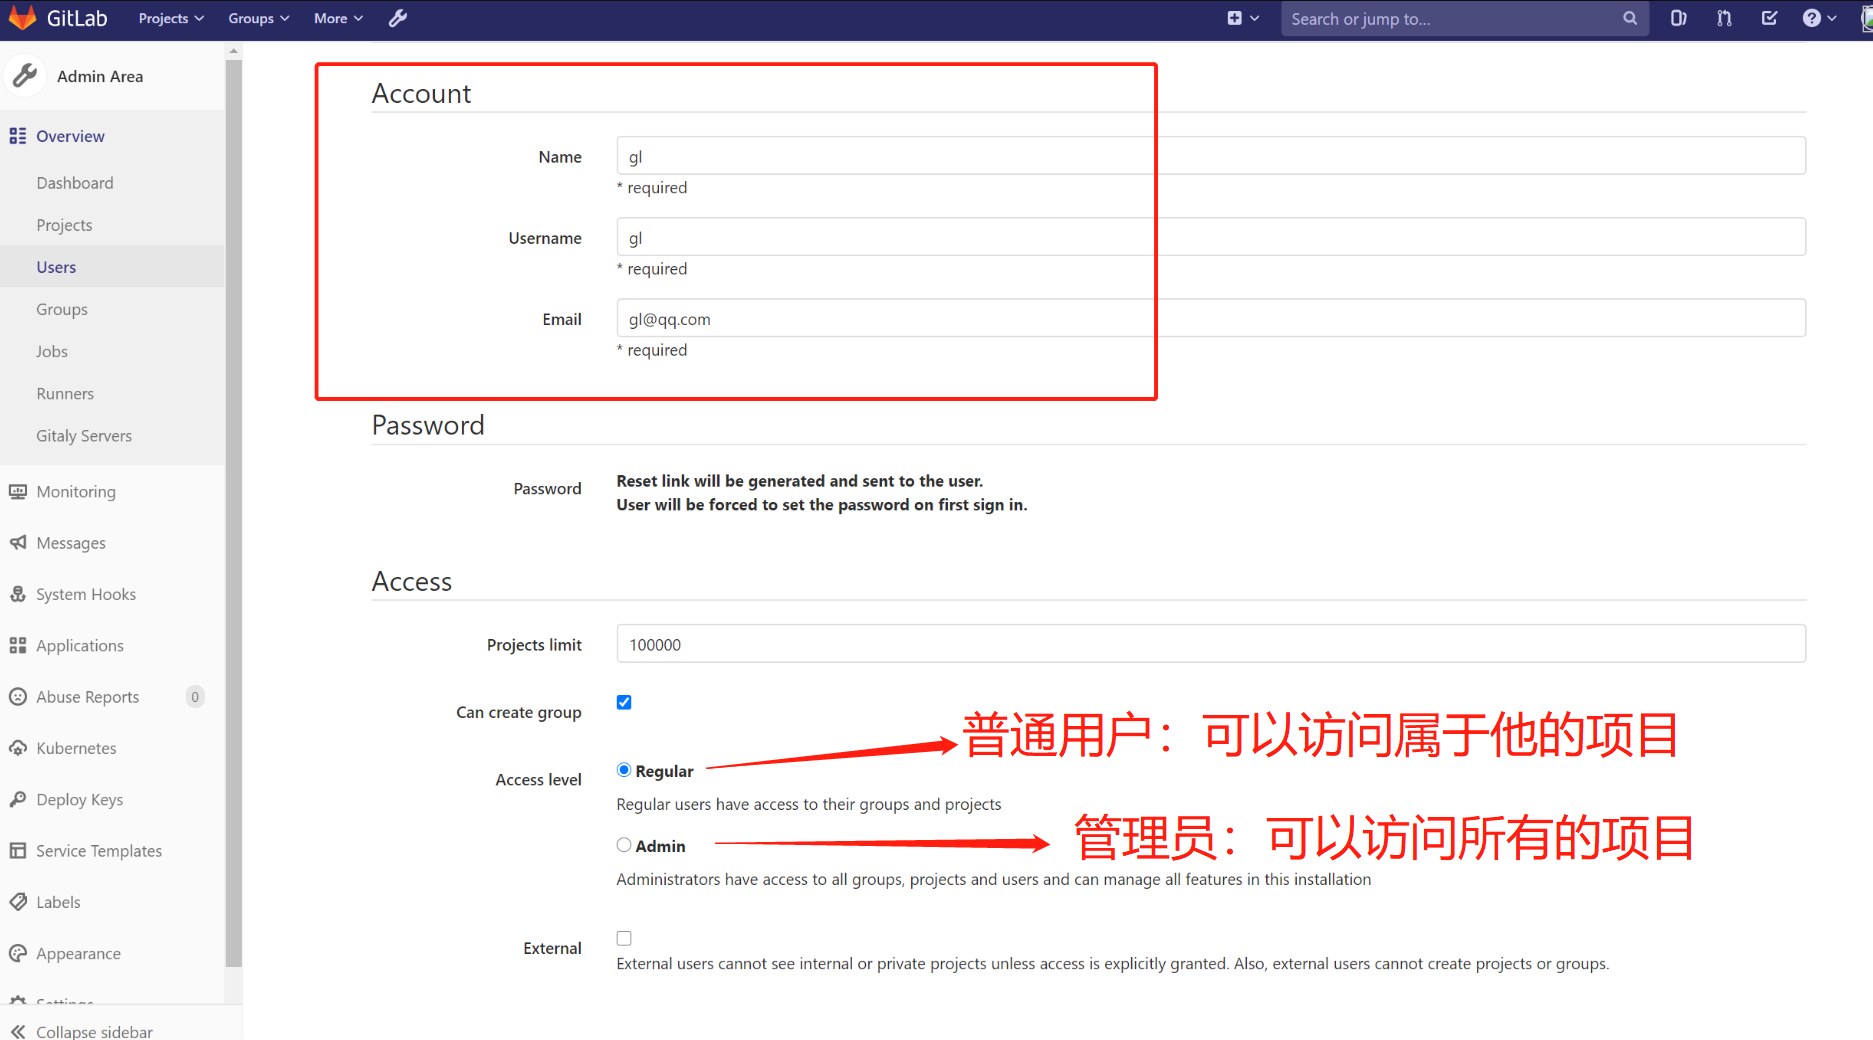Click into the Username input field
The width and height of the screenshot is (1873, 1040).
1211,237
